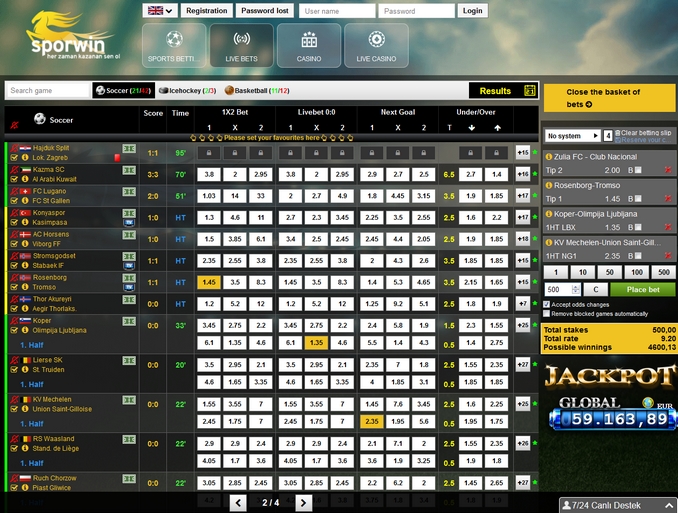Switch to the Soccer tab
Viewport: 678px width, 513px height.
[x=123, y=90]
